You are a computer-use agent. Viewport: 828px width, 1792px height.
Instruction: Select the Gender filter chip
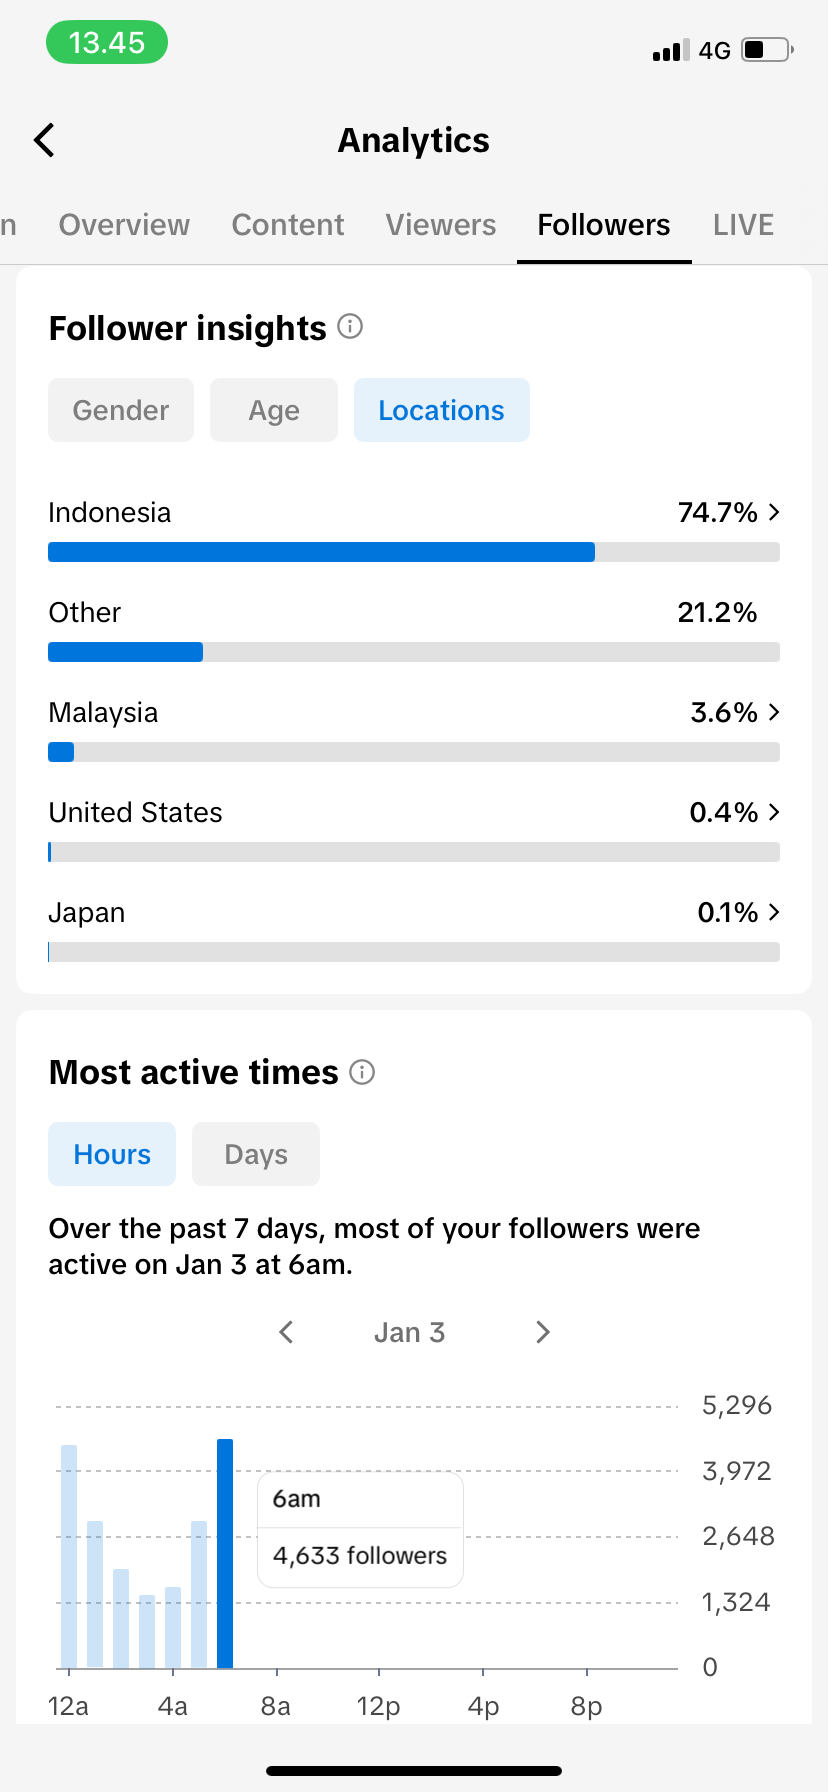(121, 410)
